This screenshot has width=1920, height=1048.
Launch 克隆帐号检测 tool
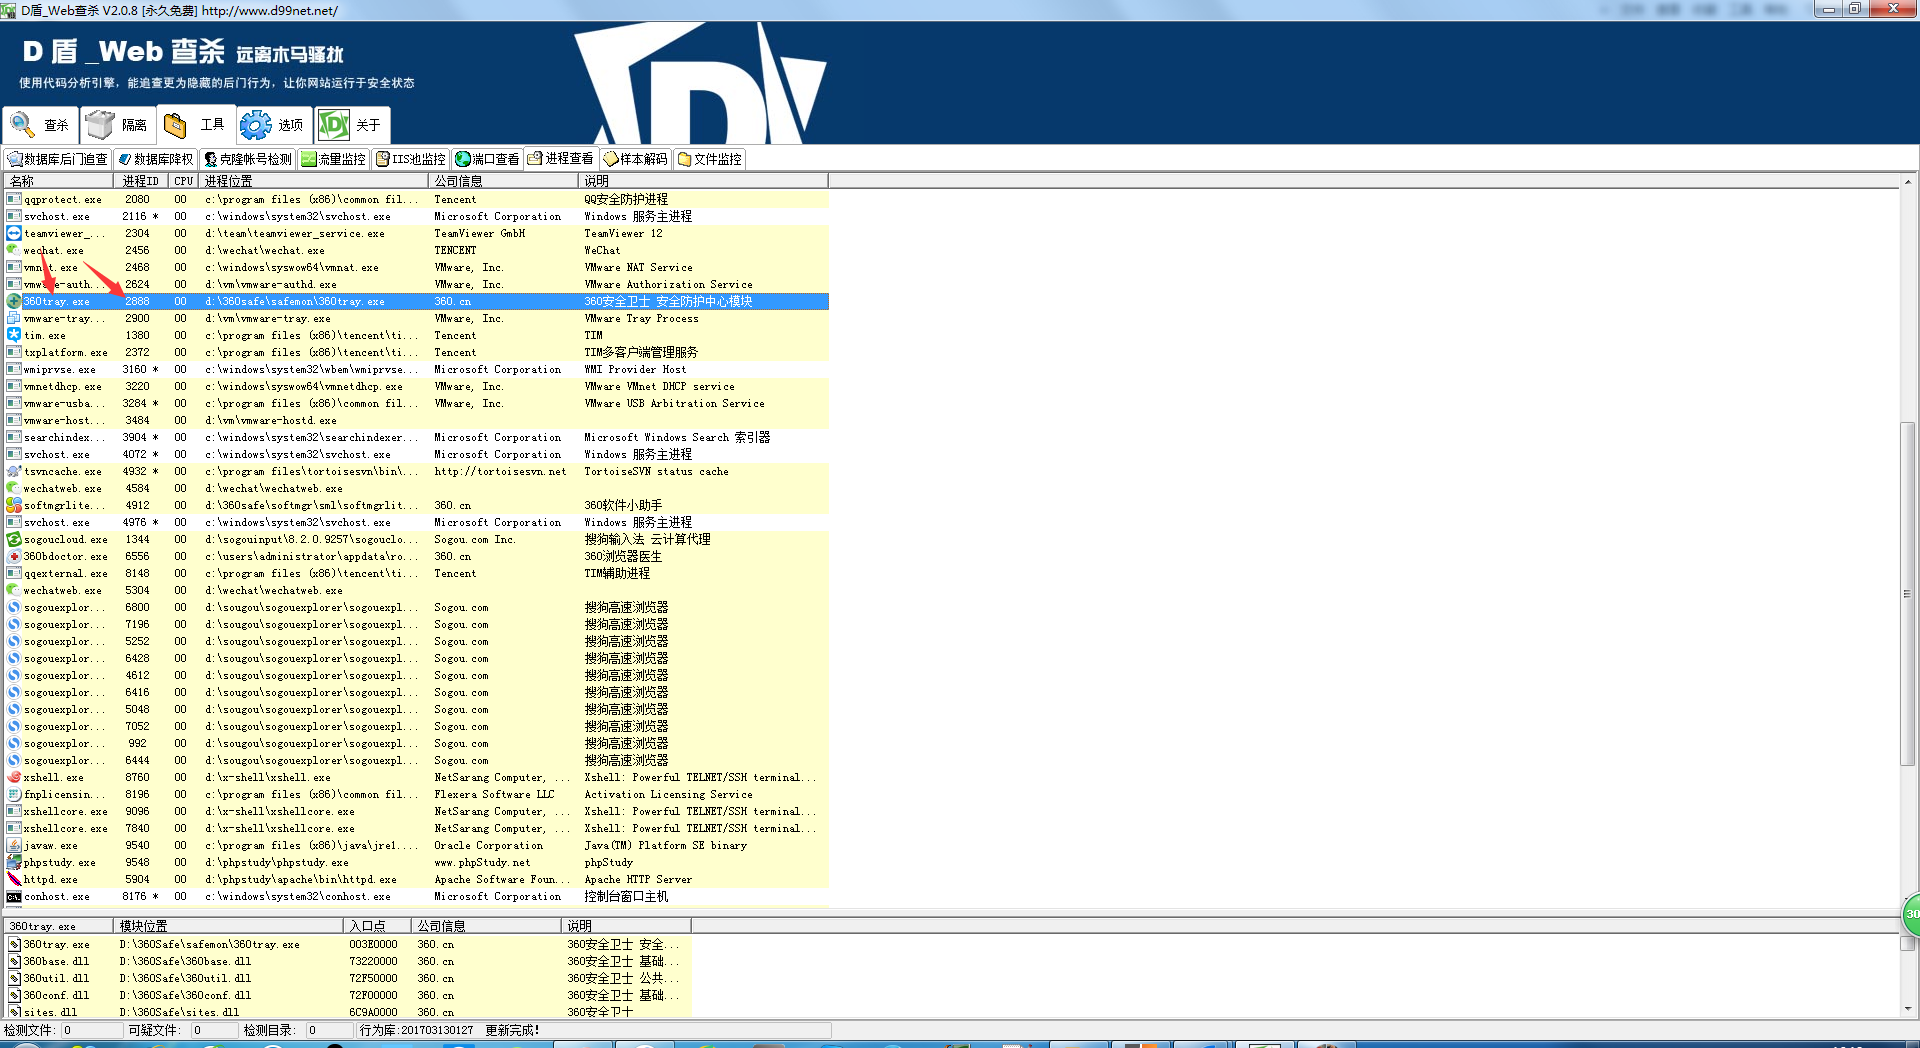click(x=247, y=159)
